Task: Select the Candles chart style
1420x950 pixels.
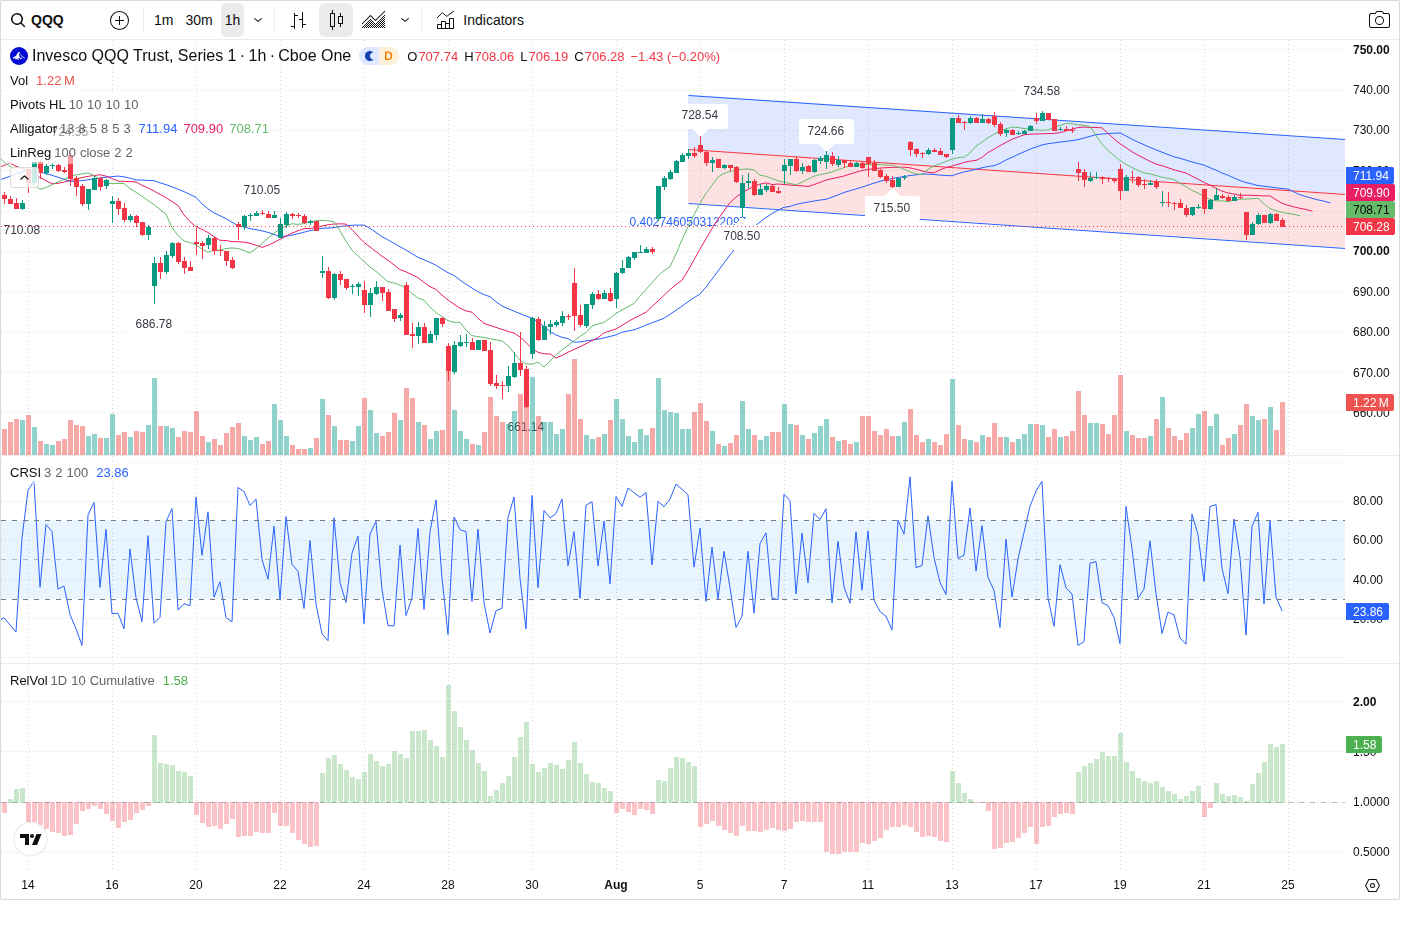Action: click(x=336, y=20)
